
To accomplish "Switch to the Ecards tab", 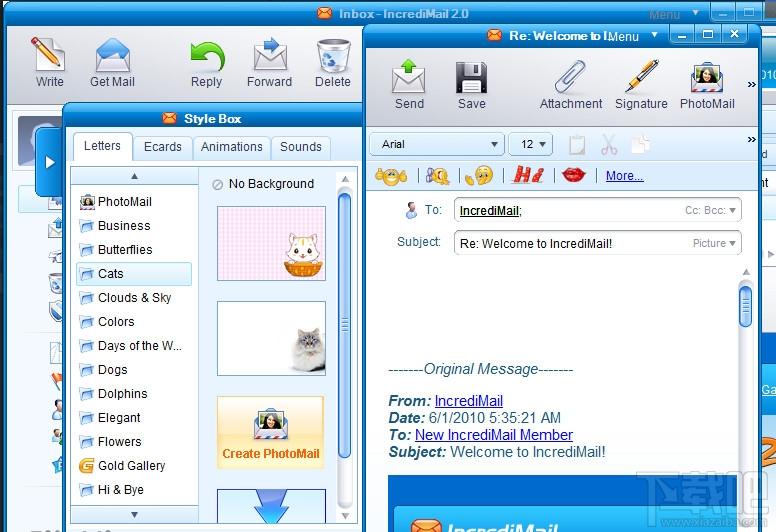I will point(163,147).
